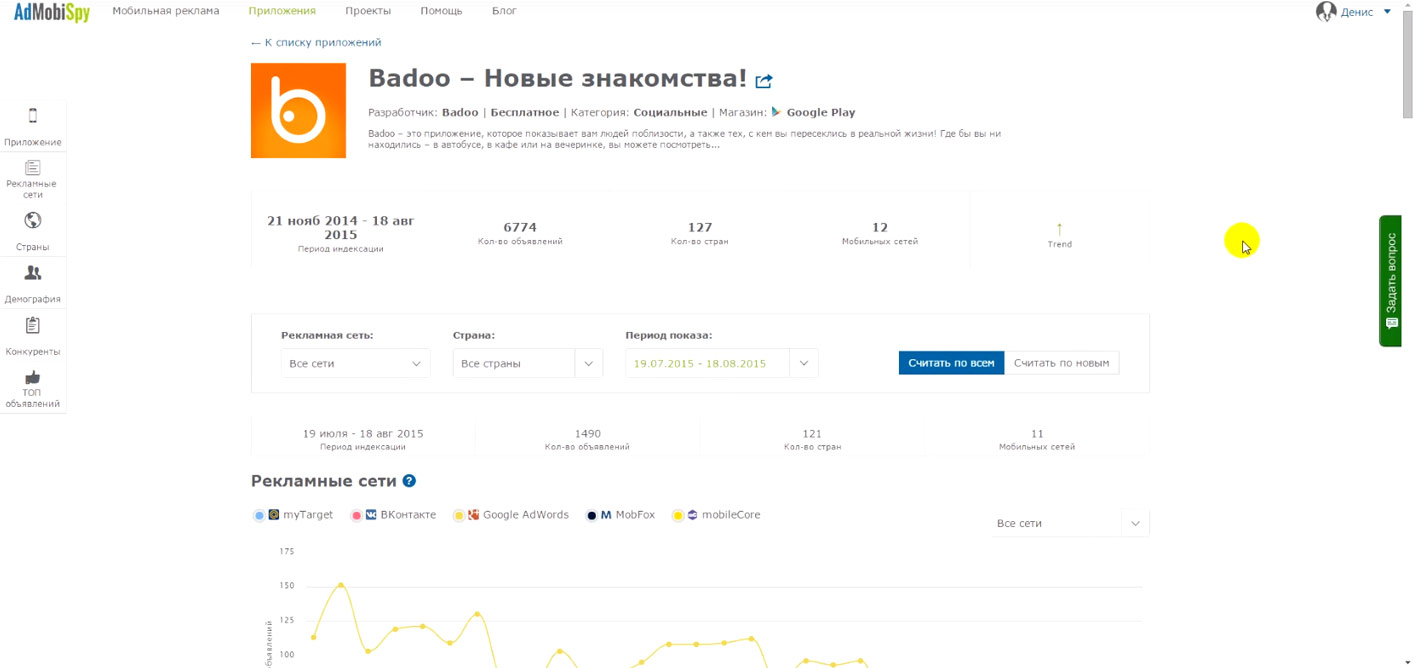1413x668 pixels.
Task: Click the Google Play store icon
Action: coord(776,112)
